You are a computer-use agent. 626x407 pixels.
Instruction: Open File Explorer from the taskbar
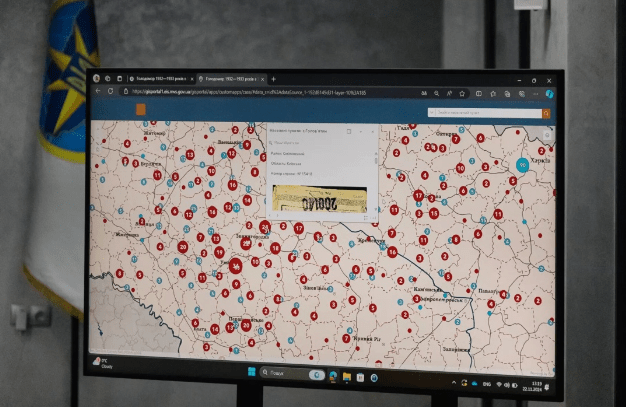(347, 376)
